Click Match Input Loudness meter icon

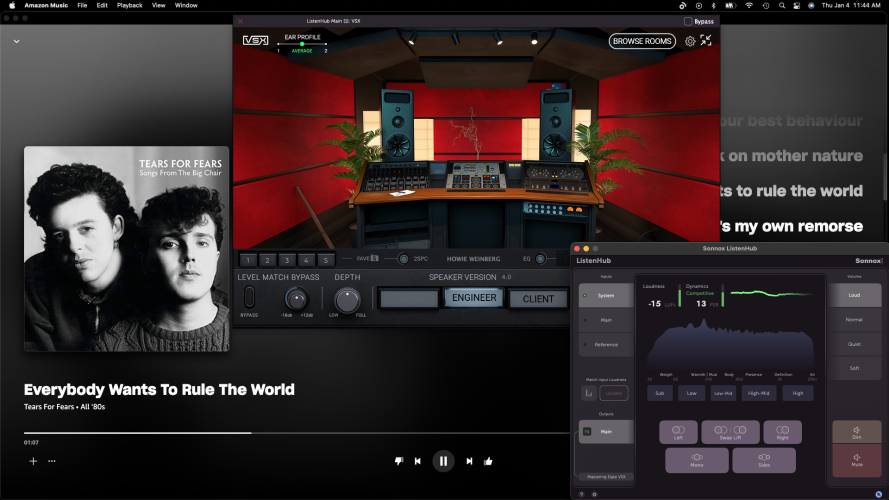click(x=589, y=393)
